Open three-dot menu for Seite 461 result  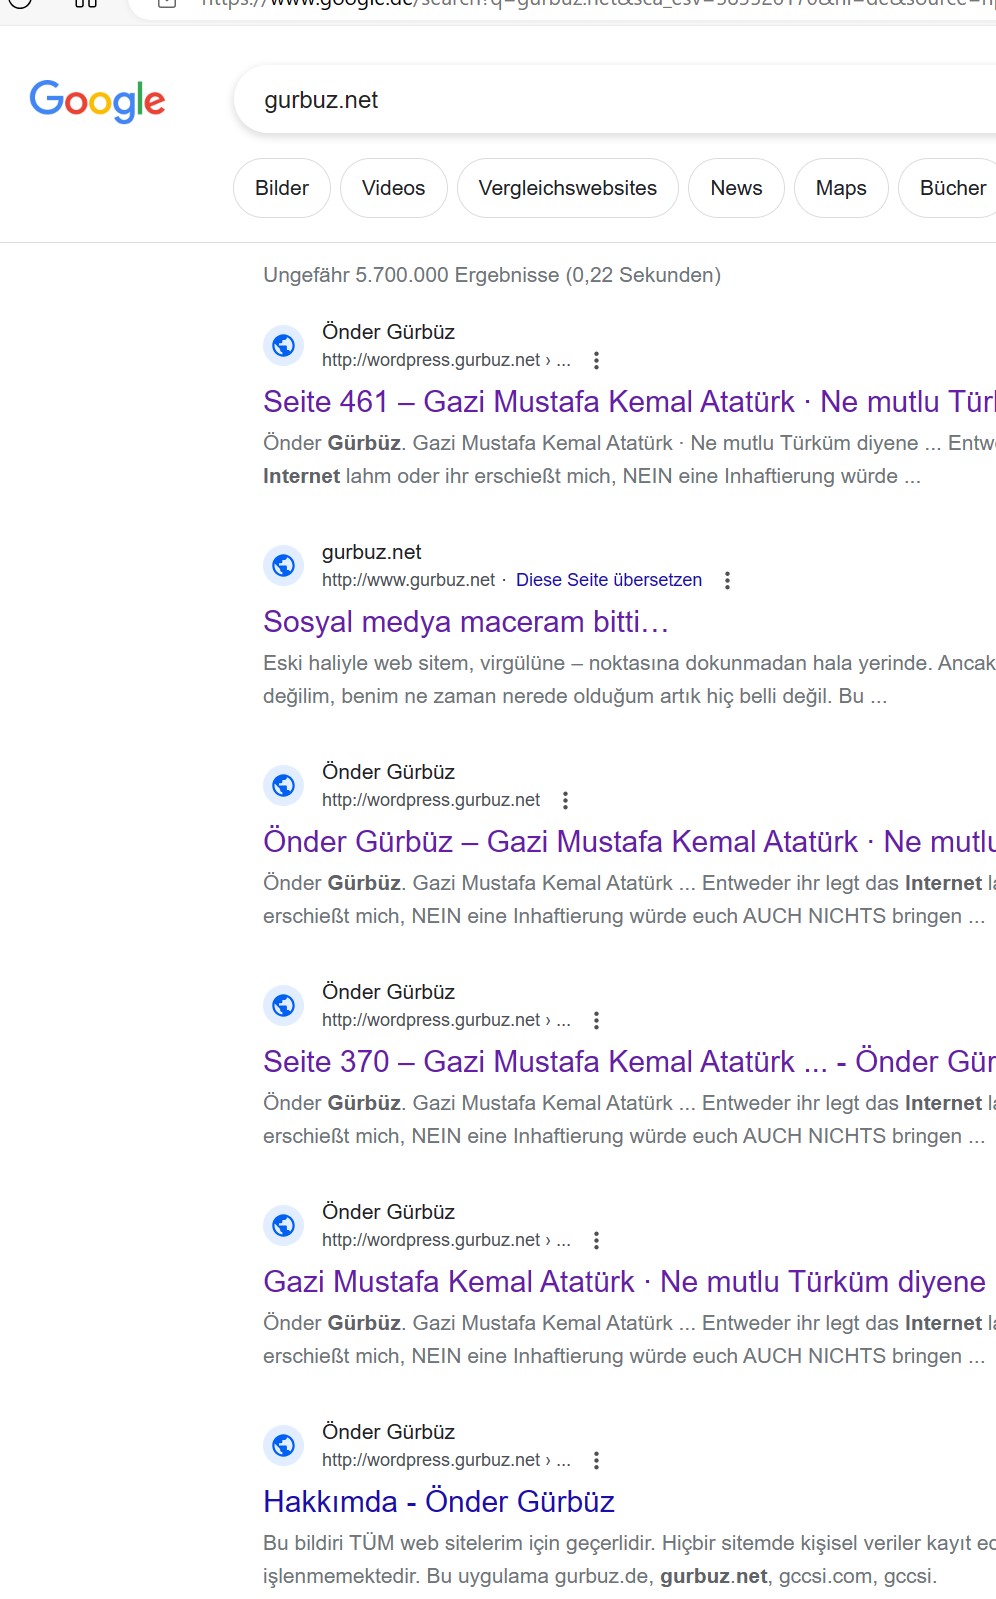point(596,360)
